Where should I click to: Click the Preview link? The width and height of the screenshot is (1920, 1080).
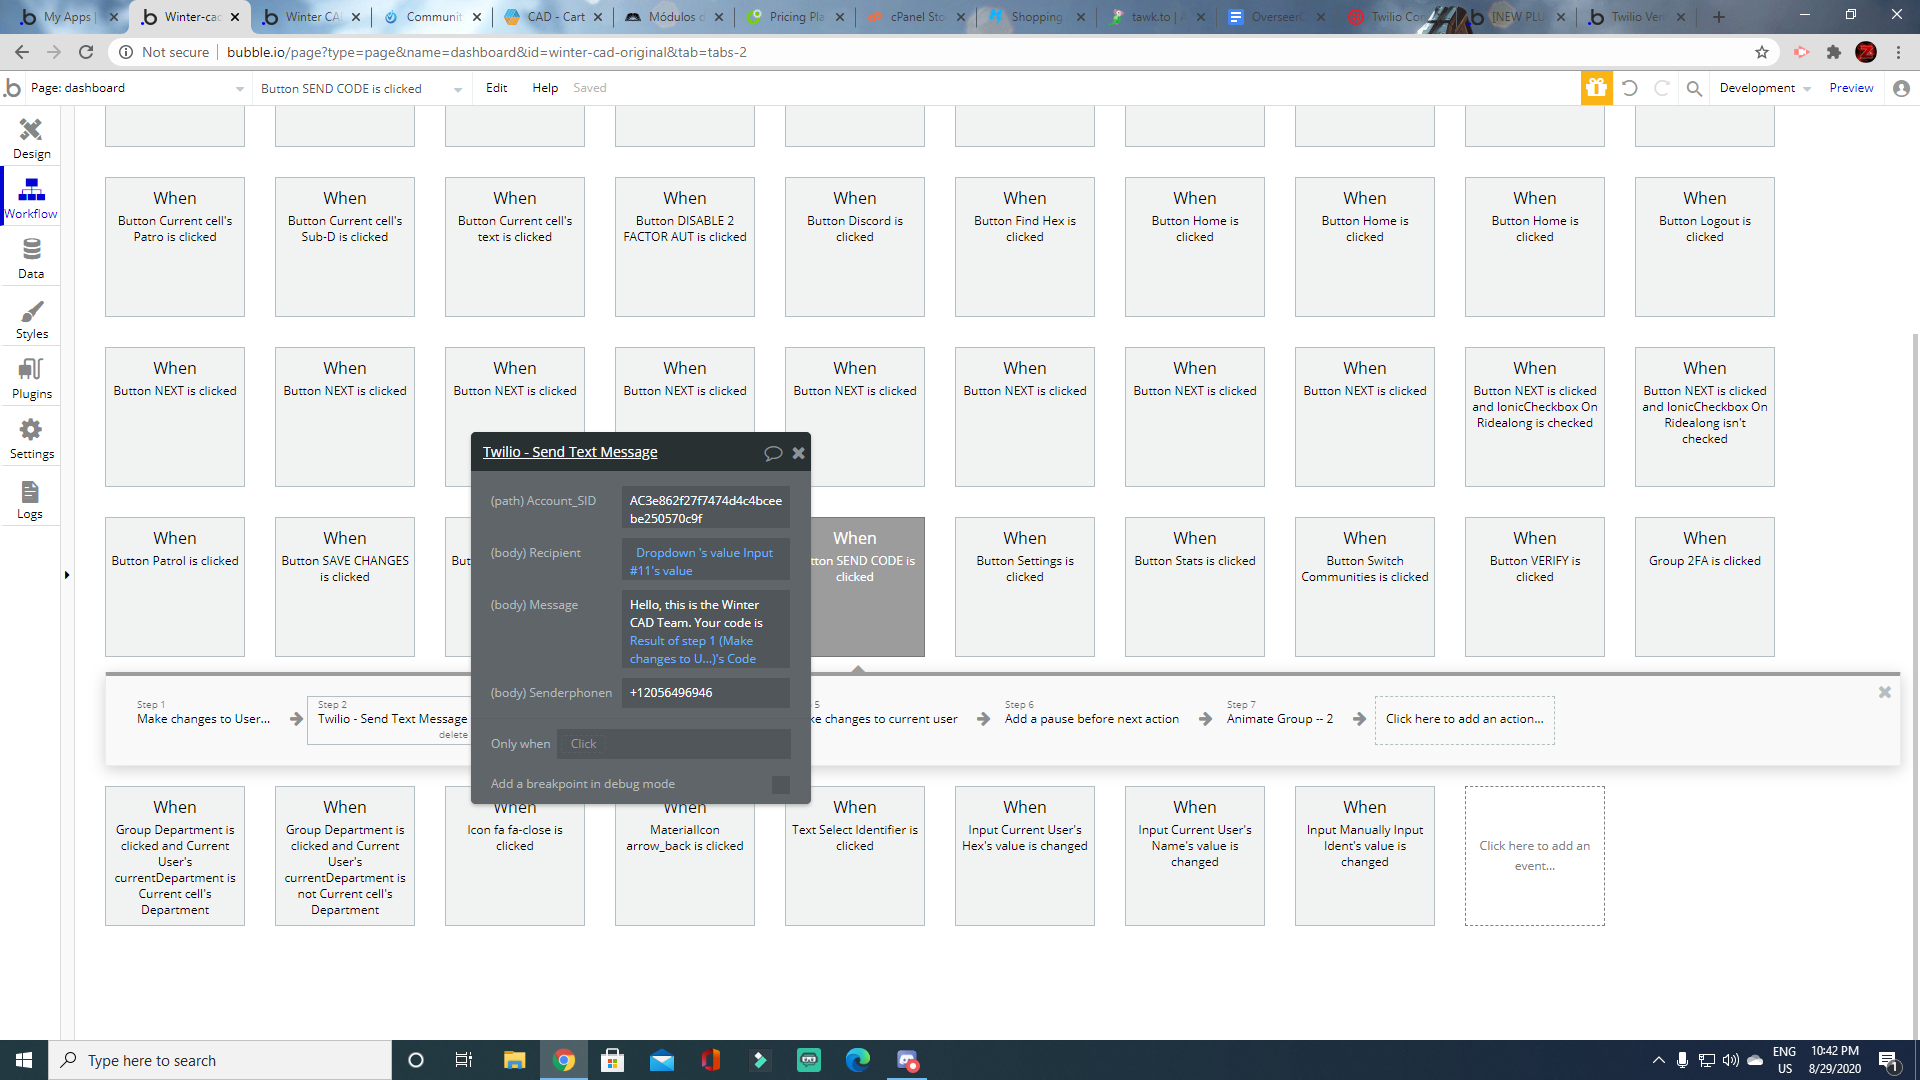[x=1851, y=88]
